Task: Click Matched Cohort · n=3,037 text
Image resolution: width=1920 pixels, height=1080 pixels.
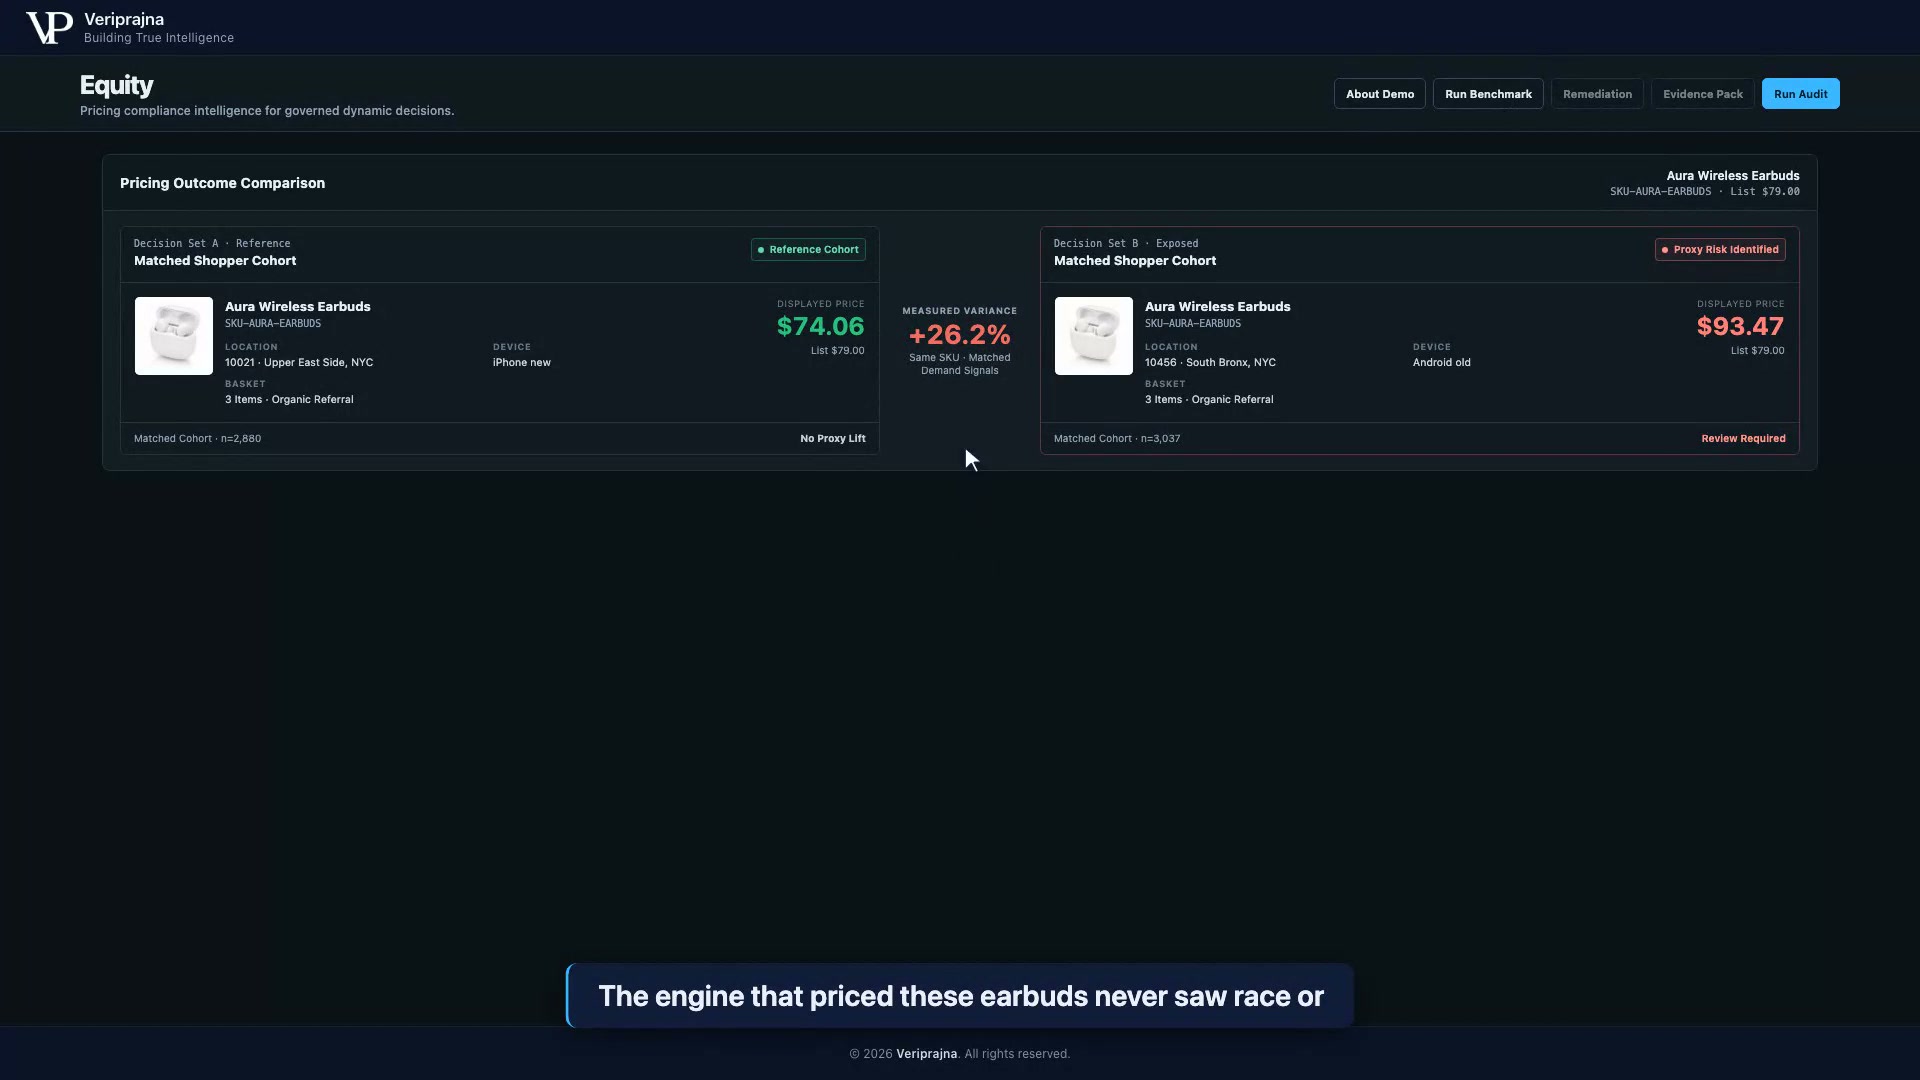Action: pyautogui.click(x=1117, y=439)
